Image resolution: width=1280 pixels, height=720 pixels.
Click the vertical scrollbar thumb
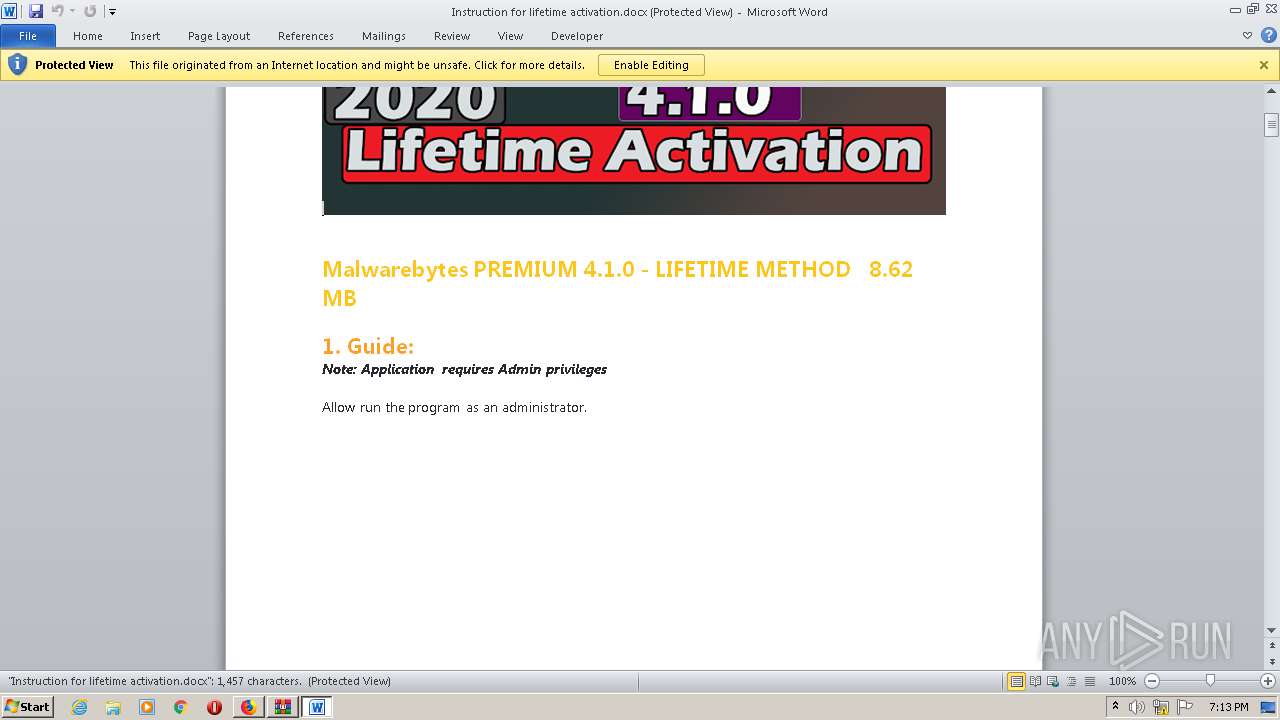point(1272,125)
